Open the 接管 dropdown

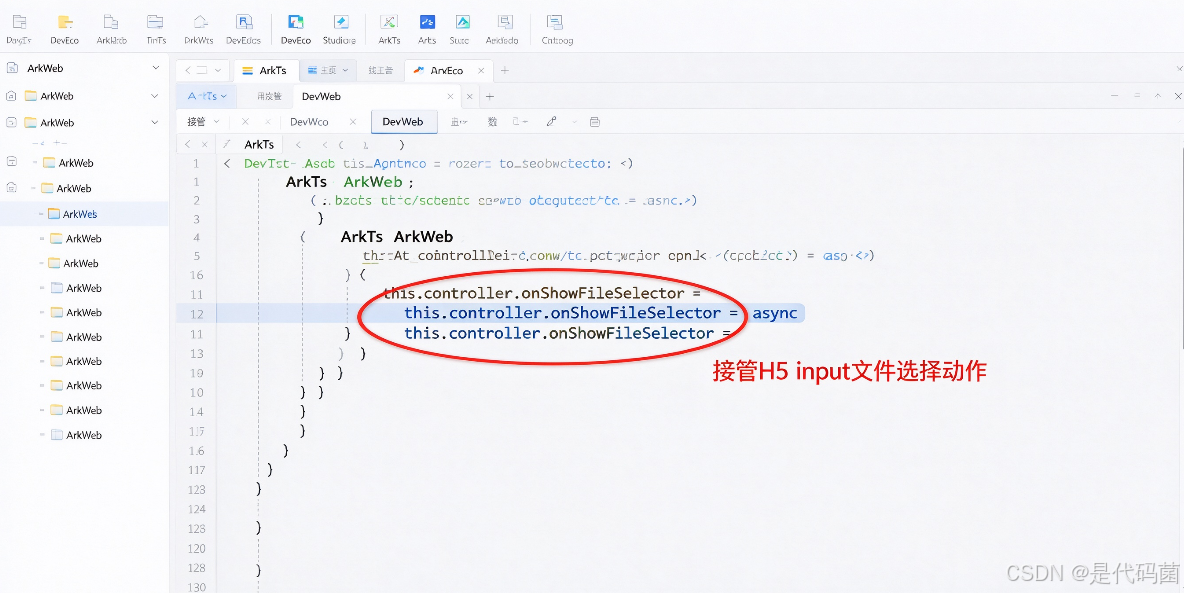pos(203,122)
